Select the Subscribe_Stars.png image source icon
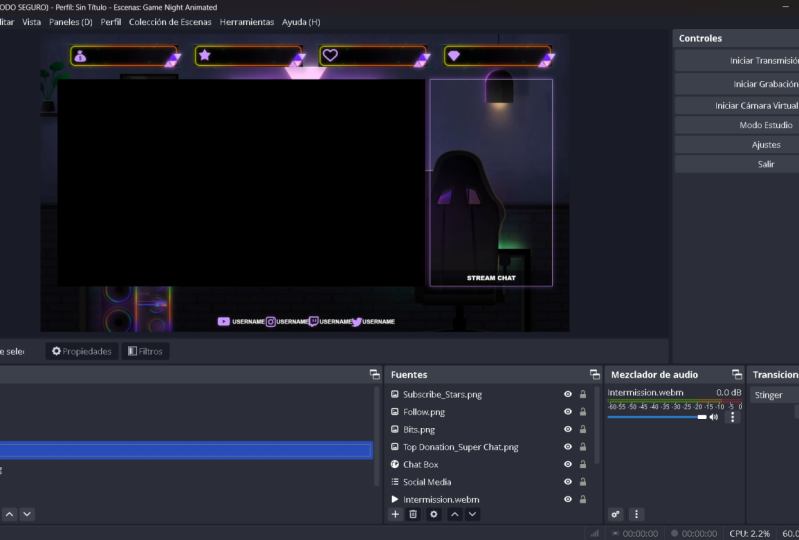 click(394, 394)
